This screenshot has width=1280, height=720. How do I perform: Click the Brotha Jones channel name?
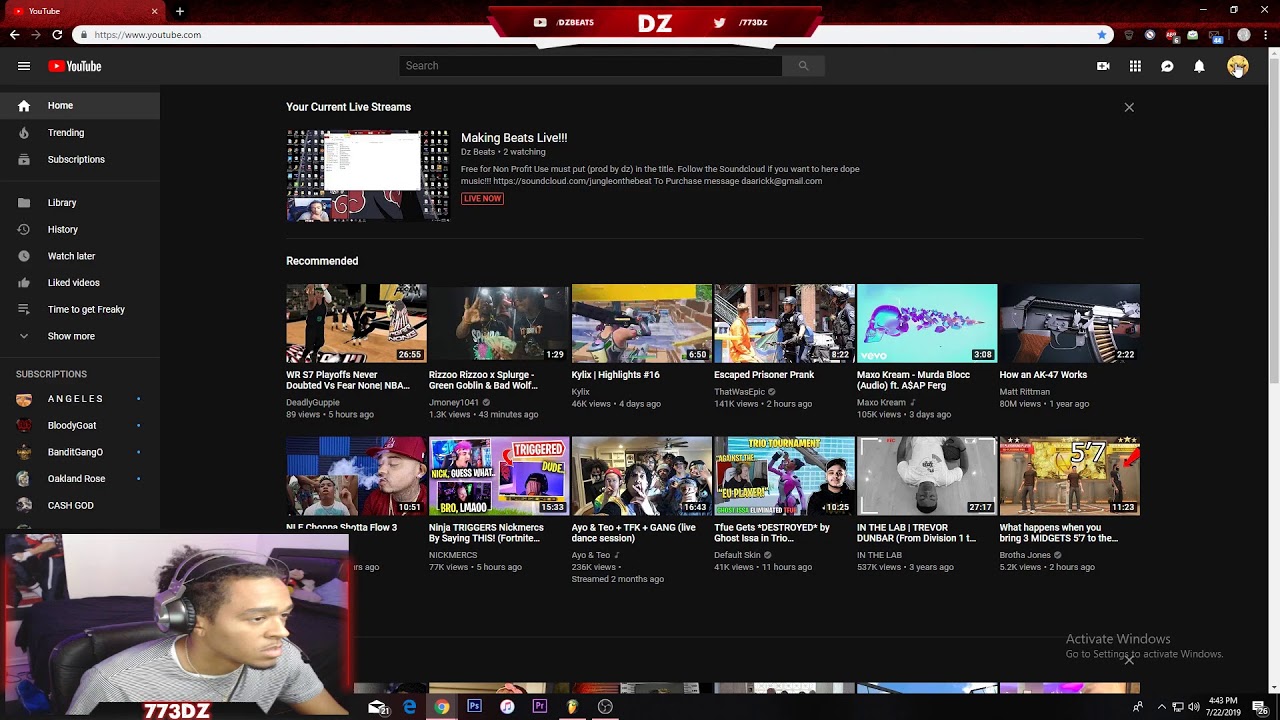[x=1025, y=555]
